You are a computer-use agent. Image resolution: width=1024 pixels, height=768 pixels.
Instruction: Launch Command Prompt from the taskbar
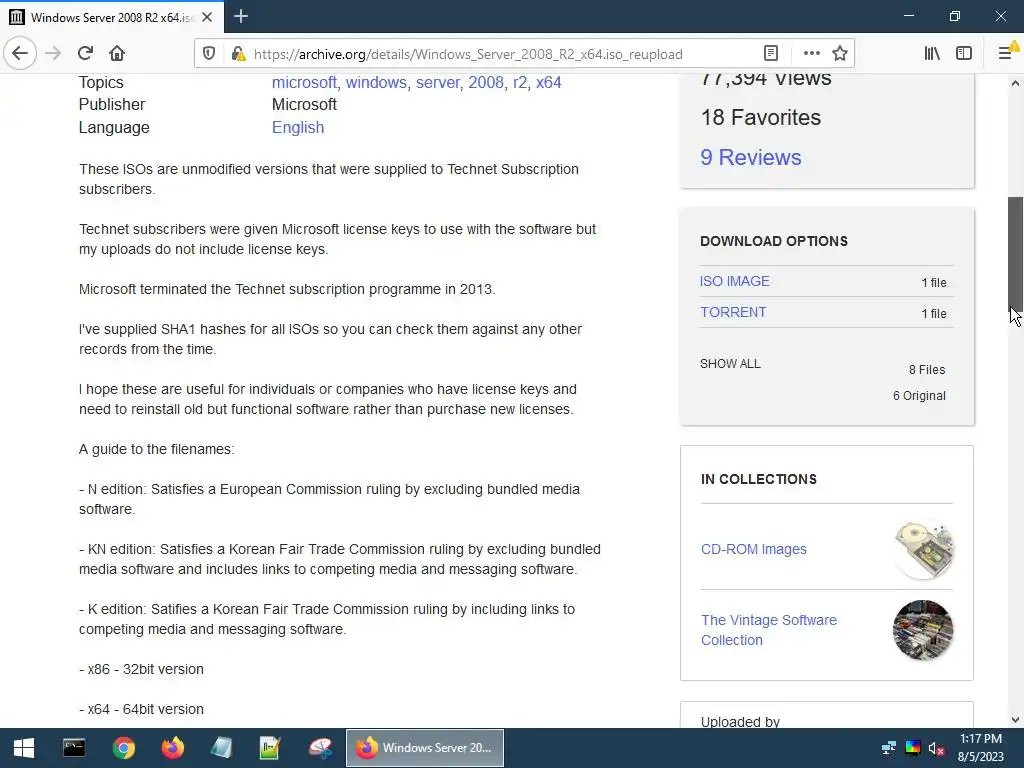click(x=74, y=748)
